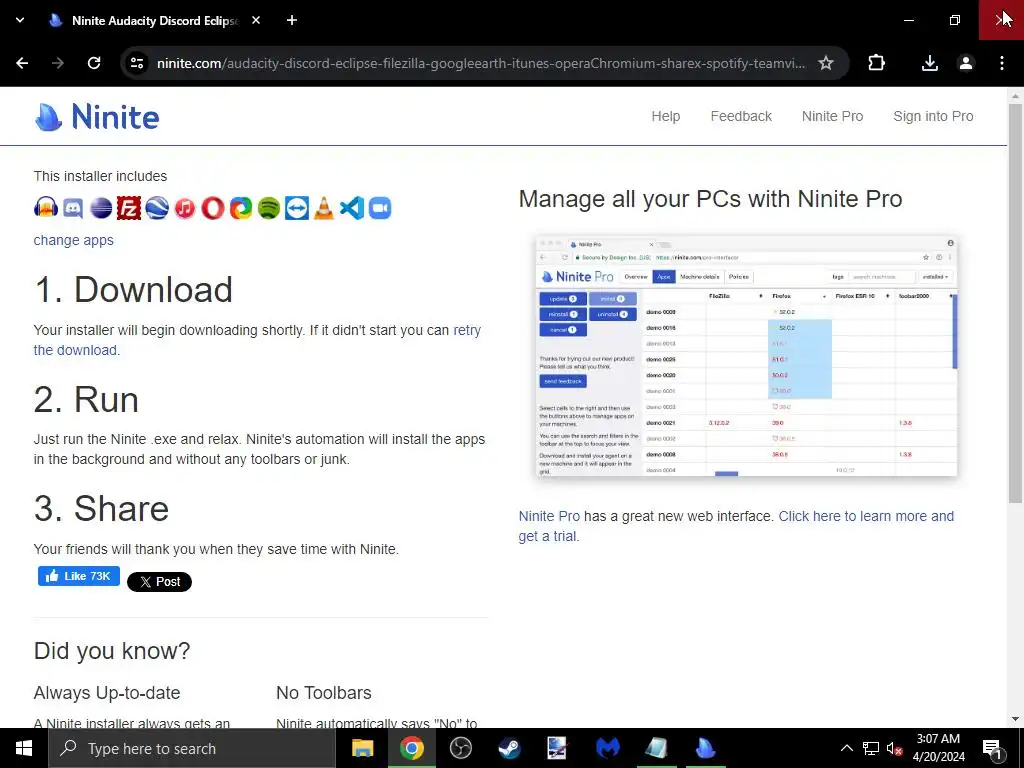
Task: Open the browser extensions puzzle icon
Action: click(x=876, y=63)
